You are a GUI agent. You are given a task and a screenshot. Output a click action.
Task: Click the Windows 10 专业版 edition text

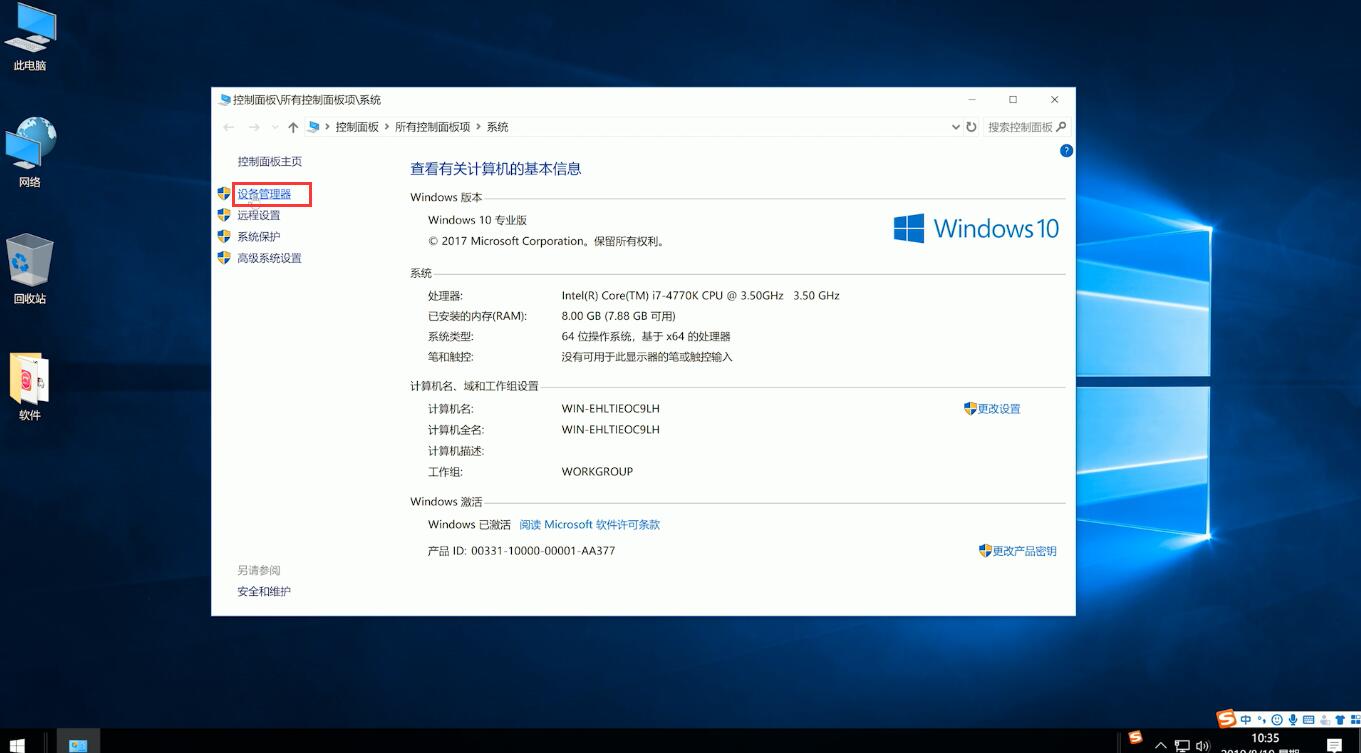pos(477,220)
